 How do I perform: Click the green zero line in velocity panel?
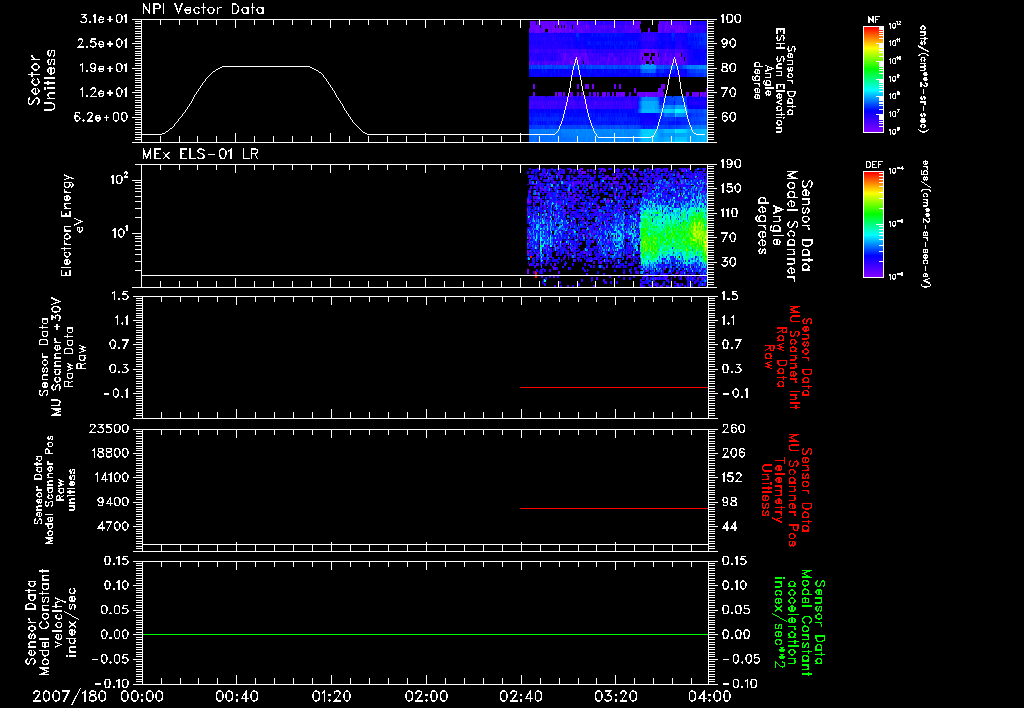[425, 634]
